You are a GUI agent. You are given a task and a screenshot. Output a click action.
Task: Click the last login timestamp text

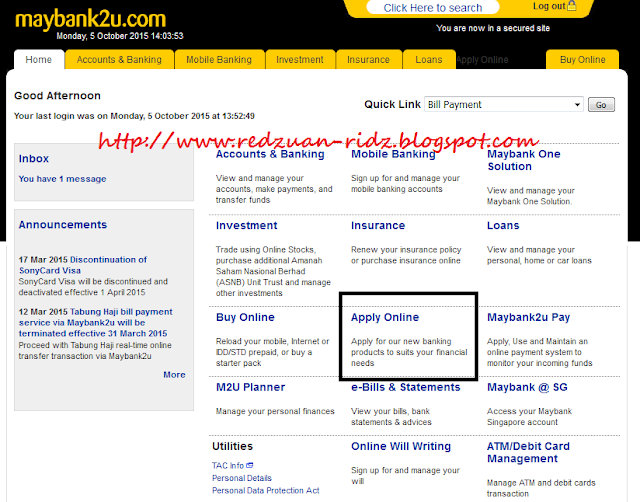[134, 116]
